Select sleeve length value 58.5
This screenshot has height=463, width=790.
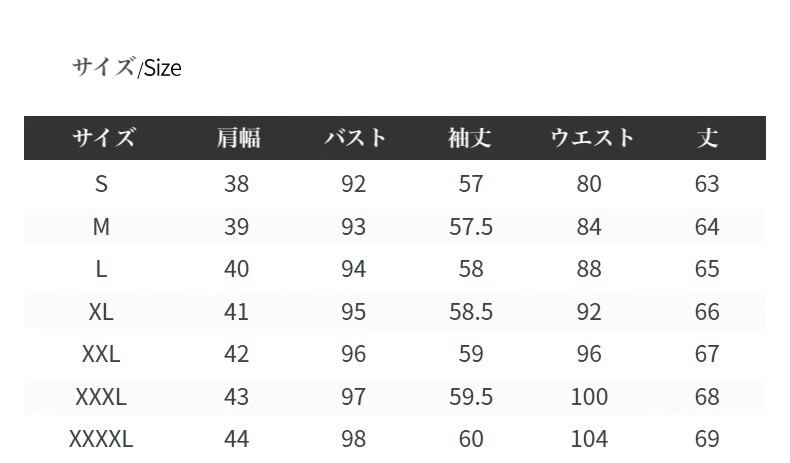click(470, 312)
